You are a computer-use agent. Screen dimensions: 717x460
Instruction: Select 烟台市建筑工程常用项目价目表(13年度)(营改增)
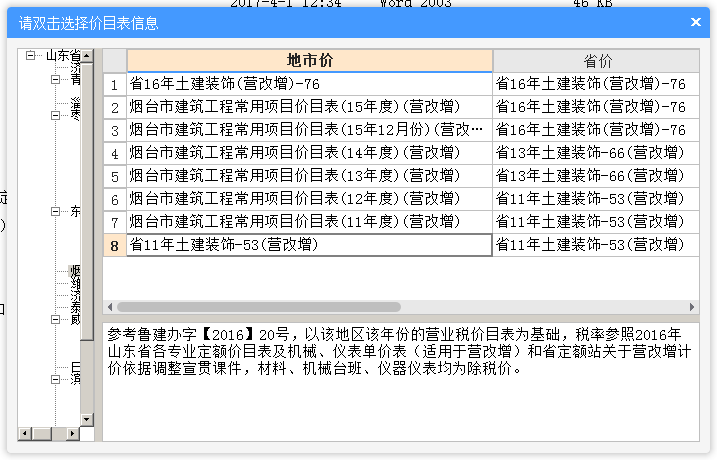310,176
